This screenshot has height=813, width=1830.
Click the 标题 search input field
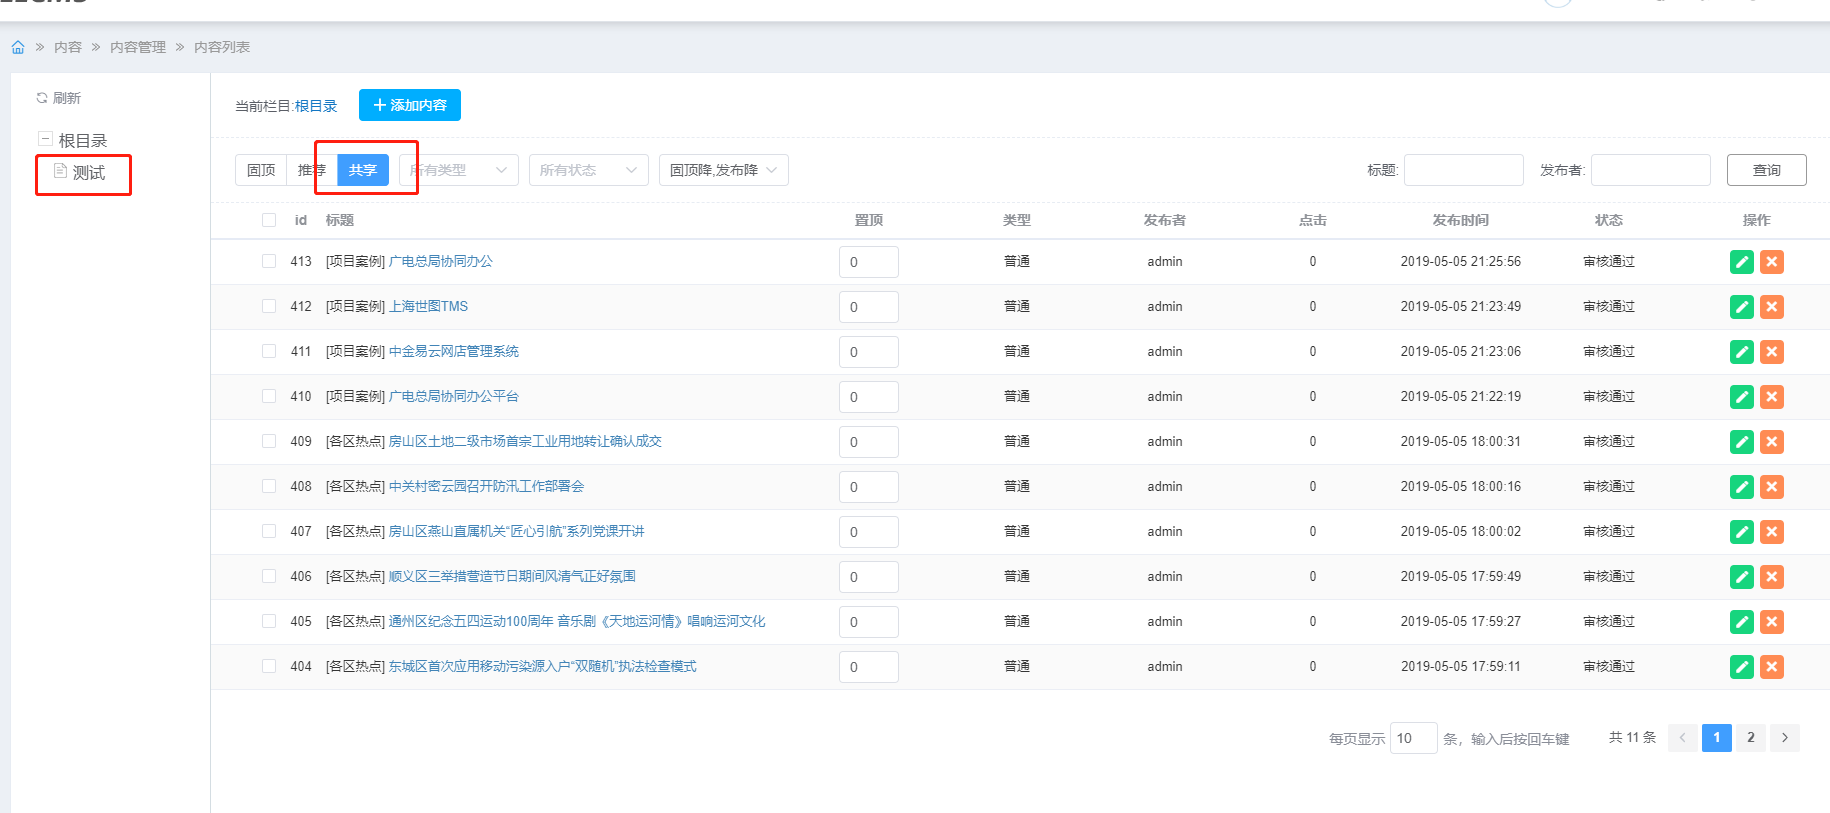1463,170
